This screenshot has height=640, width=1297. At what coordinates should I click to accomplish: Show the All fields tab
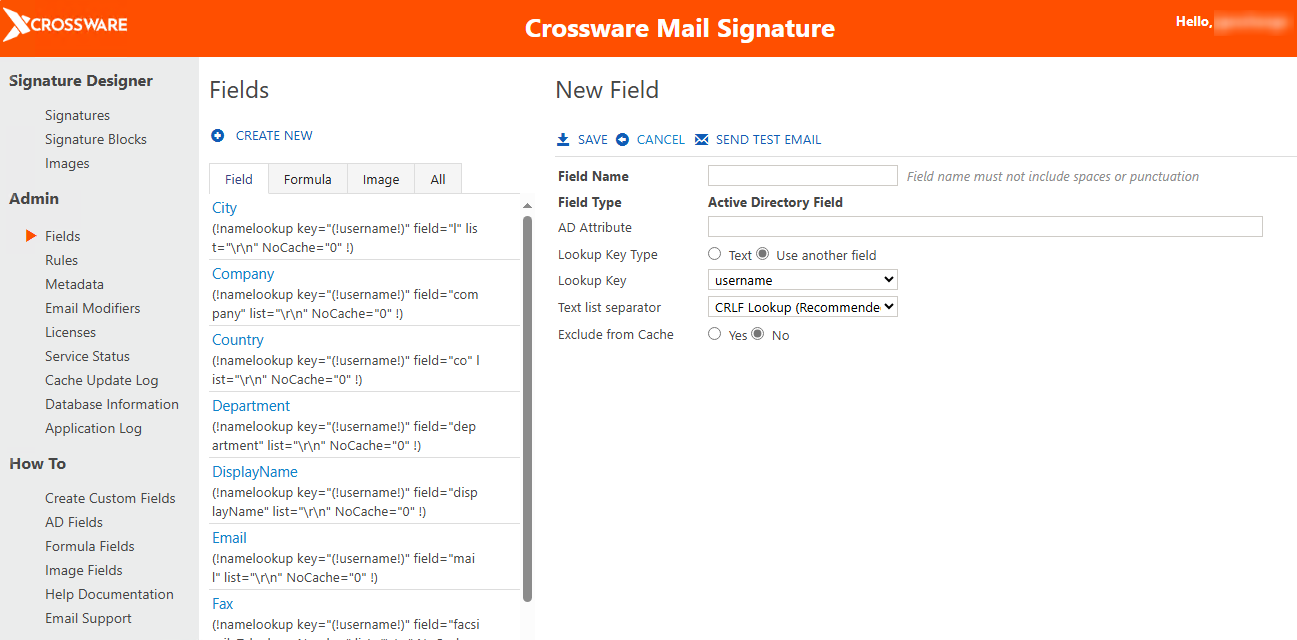[438, 179]
